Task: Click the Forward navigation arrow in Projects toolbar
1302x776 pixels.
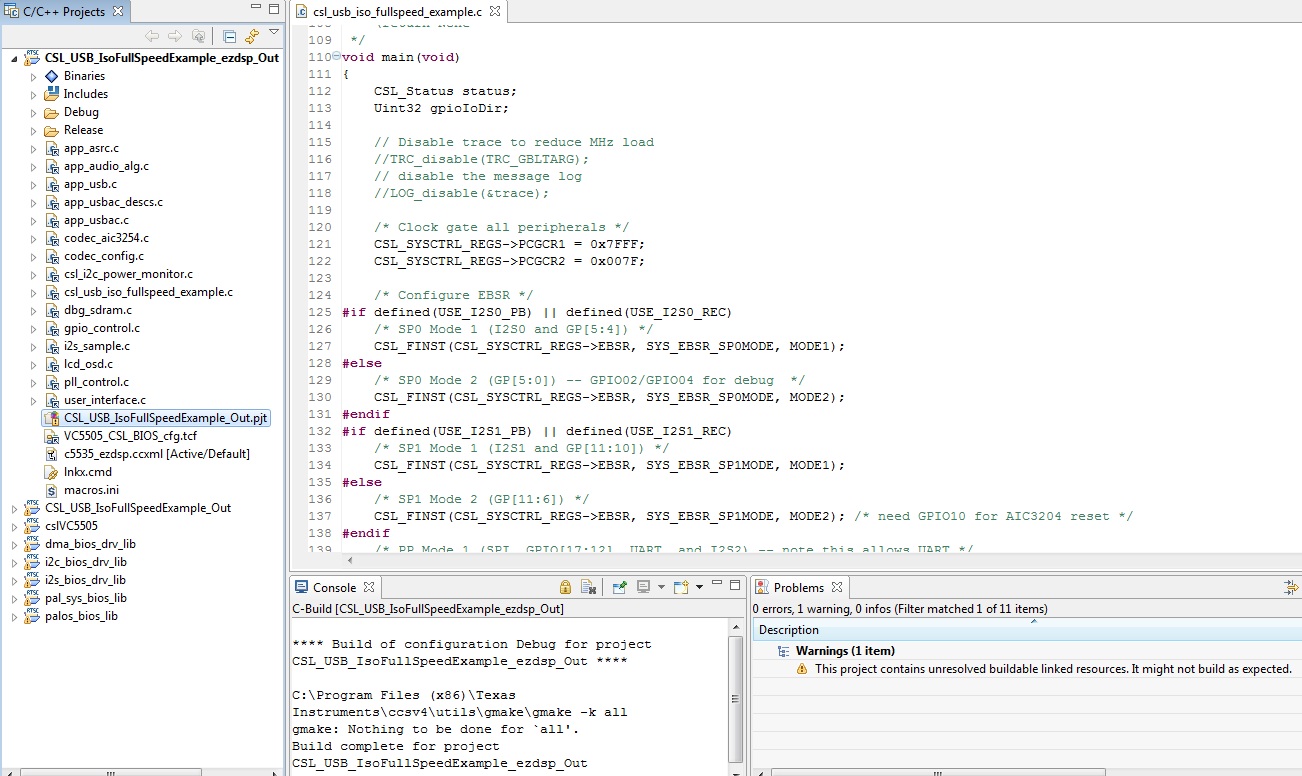Action: (175, 36)
